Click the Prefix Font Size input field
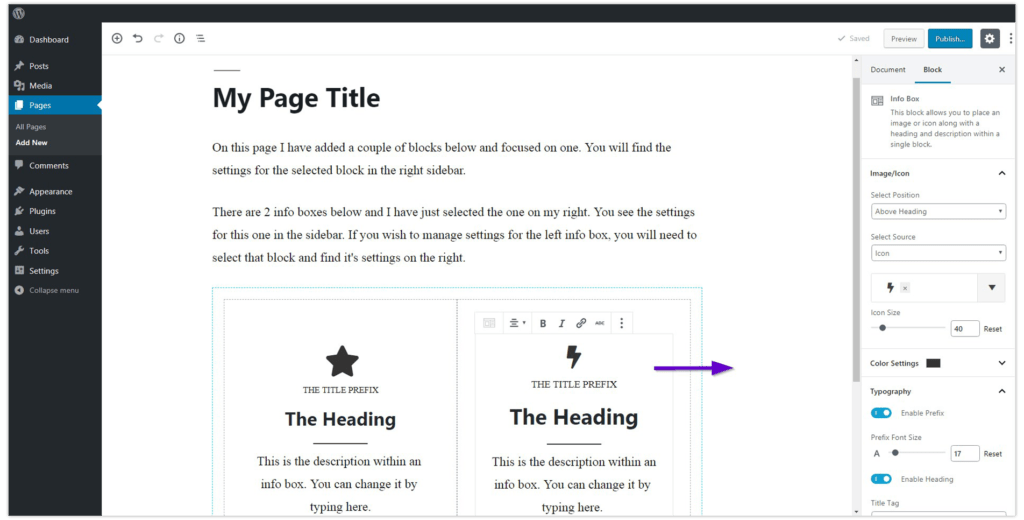This screenshot has width=1024, height=520. (x=964, y=453)
